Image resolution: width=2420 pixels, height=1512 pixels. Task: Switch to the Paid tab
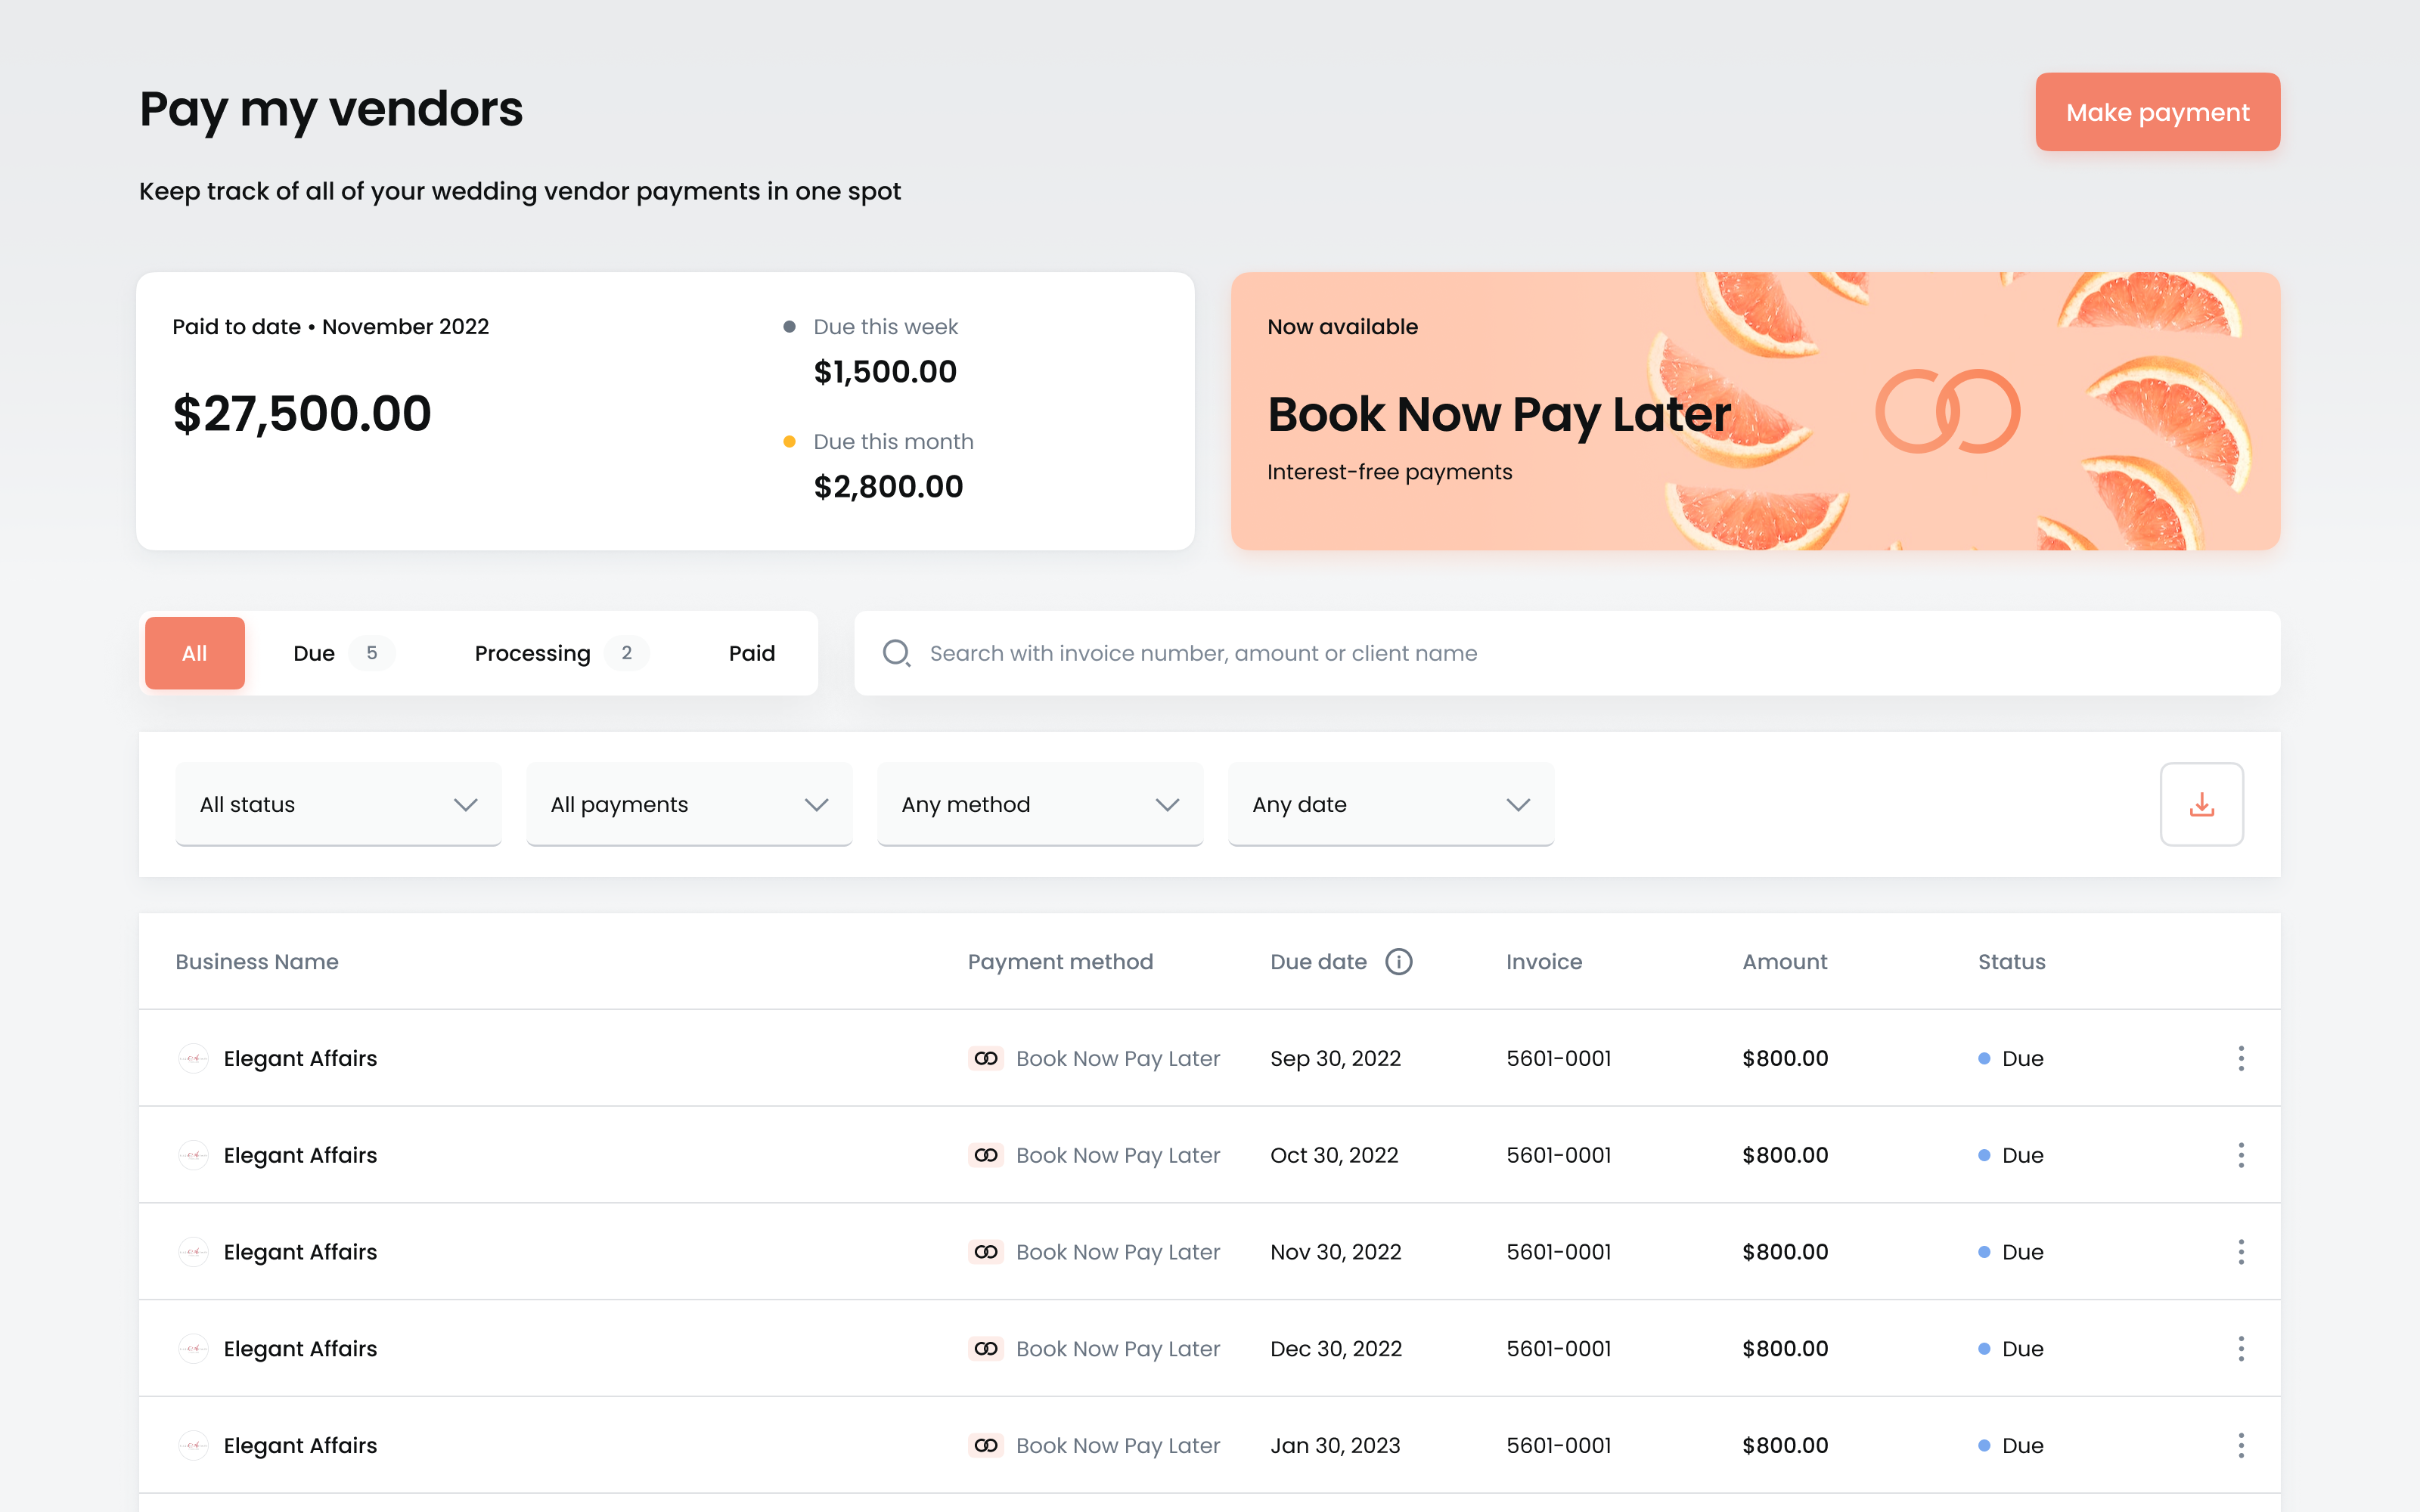point(752,653)
